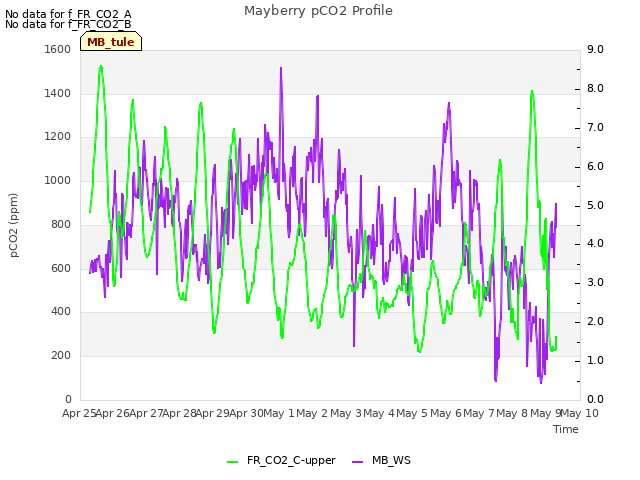
Task: Click the May 6 x-axis tick label
Action: coord(446,413)
